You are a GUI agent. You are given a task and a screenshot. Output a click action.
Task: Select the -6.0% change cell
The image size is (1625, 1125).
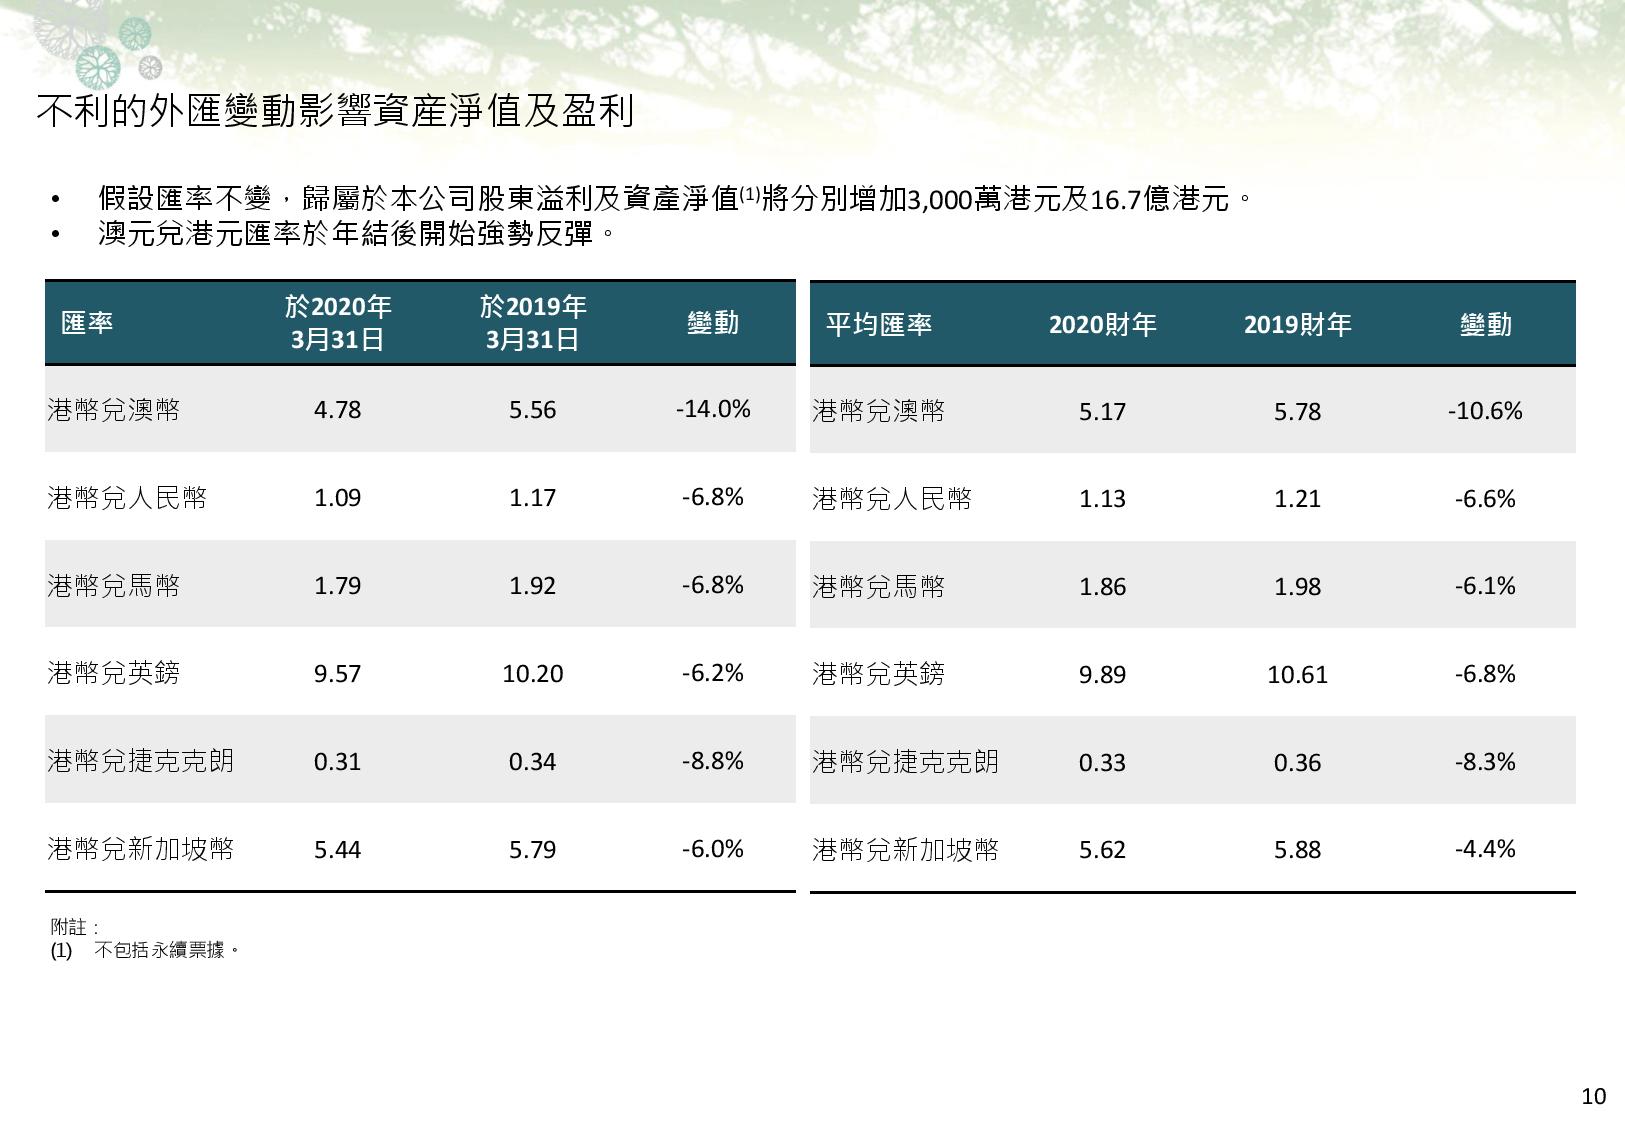click(x=713, y=848)
